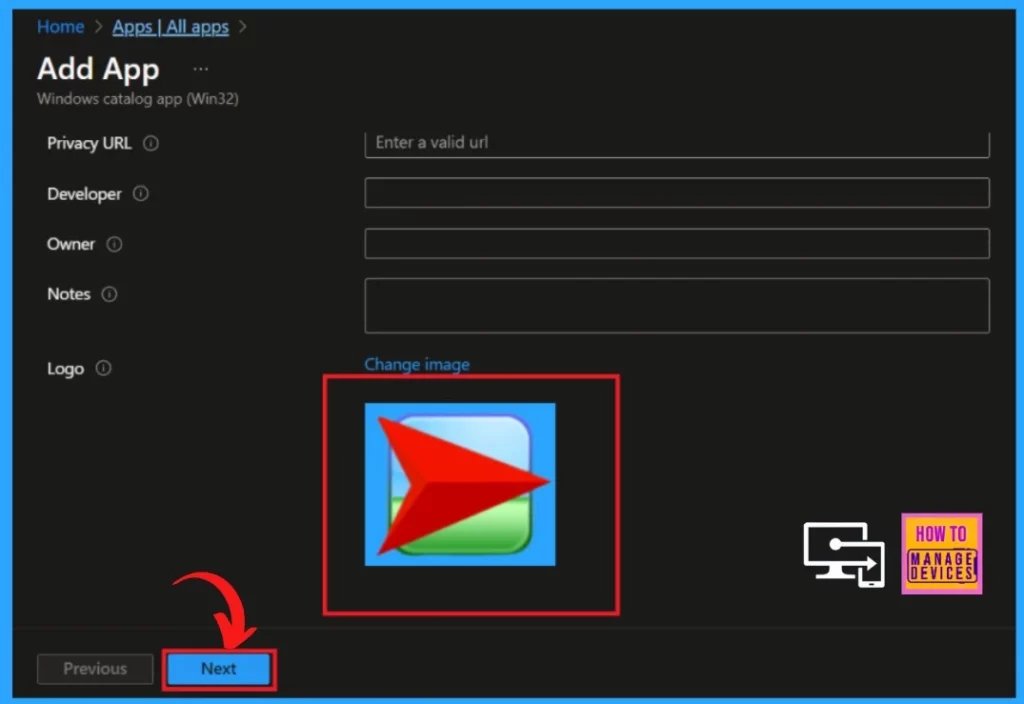This screenshot has width=1024, height=704.
Task: Click the Privacy URL label
Action: coord(89,143)
